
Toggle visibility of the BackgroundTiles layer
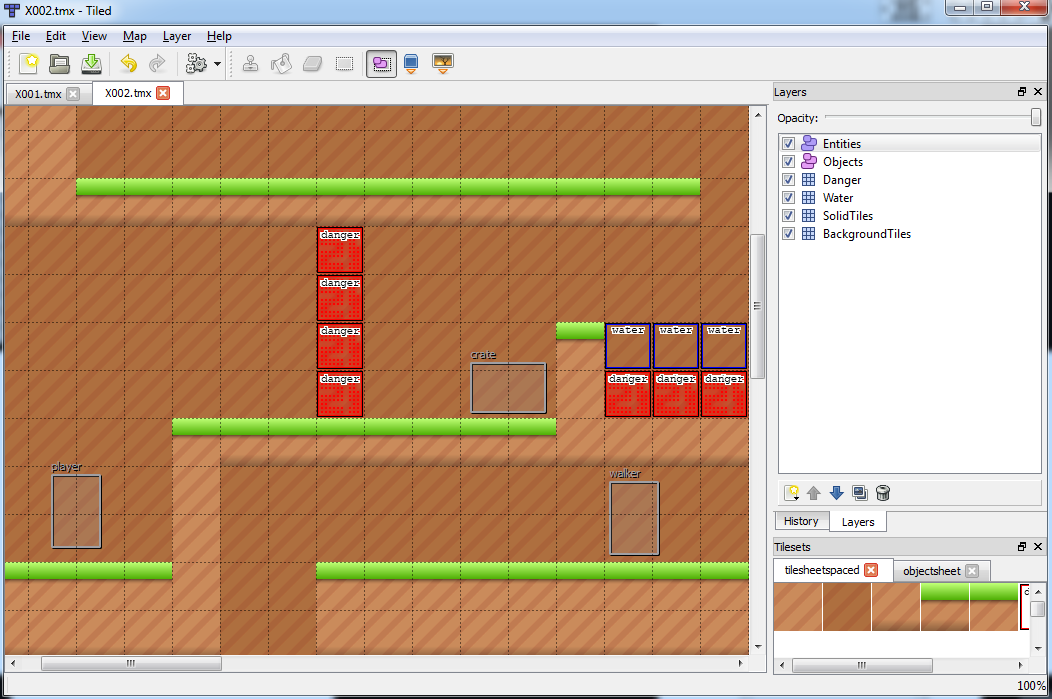[788, 234]
